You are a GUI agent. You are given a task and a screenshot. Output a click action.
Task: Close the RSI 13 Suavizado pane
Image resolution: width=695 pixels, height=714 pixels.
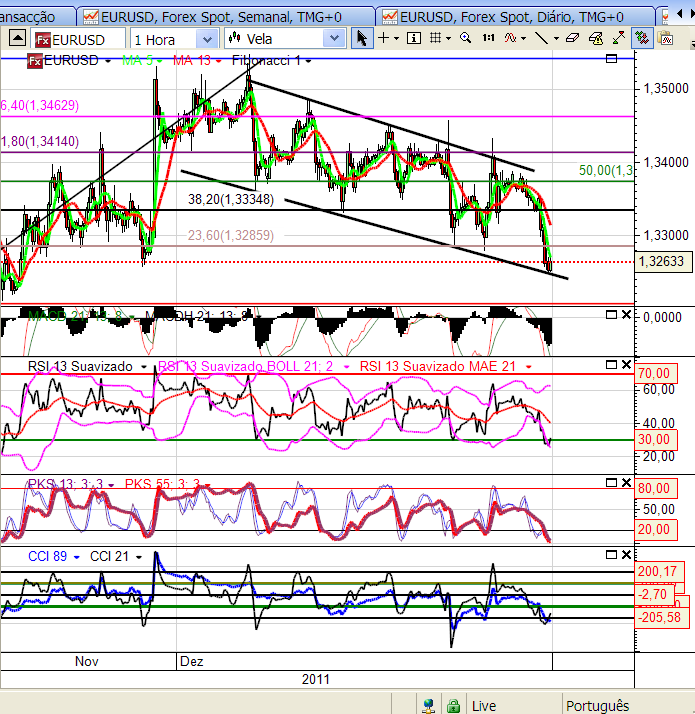tap(626, 365)
